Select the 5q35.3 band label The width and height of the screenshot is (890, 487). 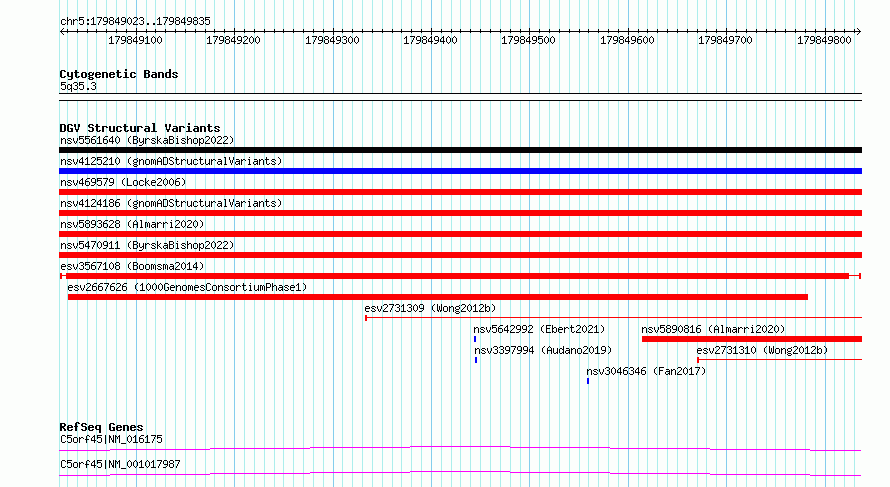[x=78, y=86]
